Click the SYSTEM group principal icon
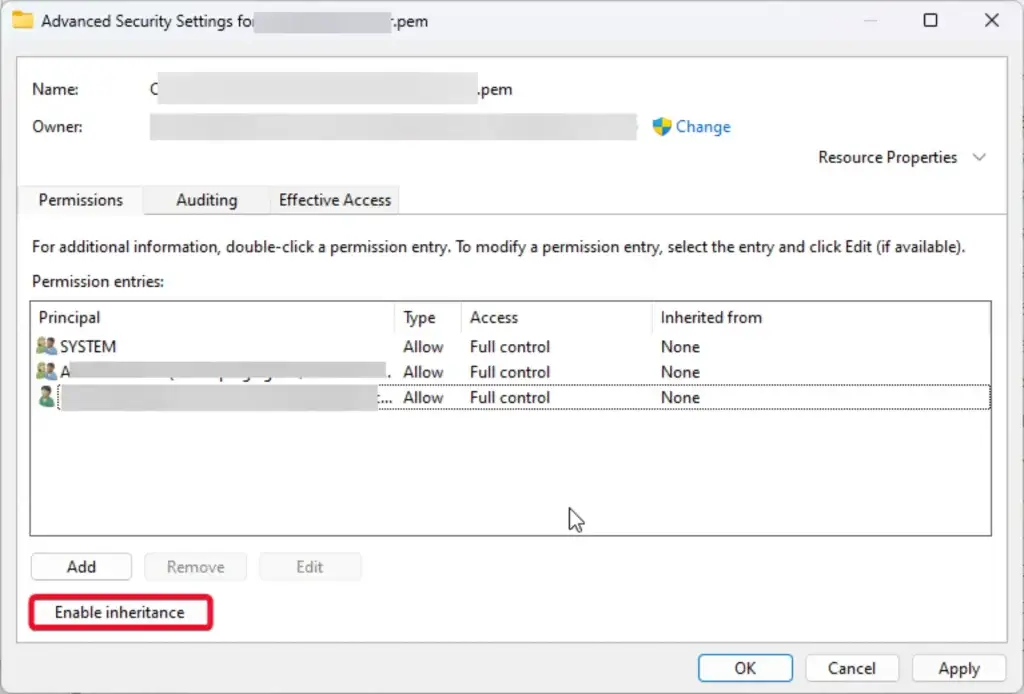The image size is (1024, 694). pos(46,347)
